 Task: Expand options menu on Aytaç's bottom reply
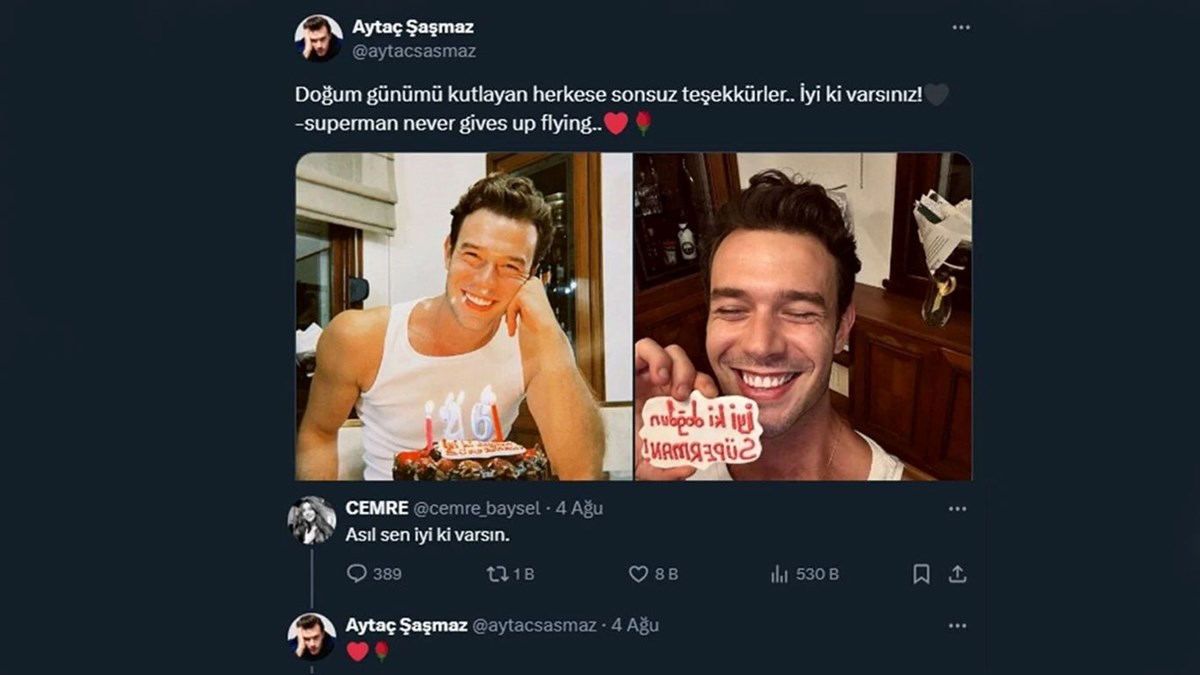tap(957, 625)
